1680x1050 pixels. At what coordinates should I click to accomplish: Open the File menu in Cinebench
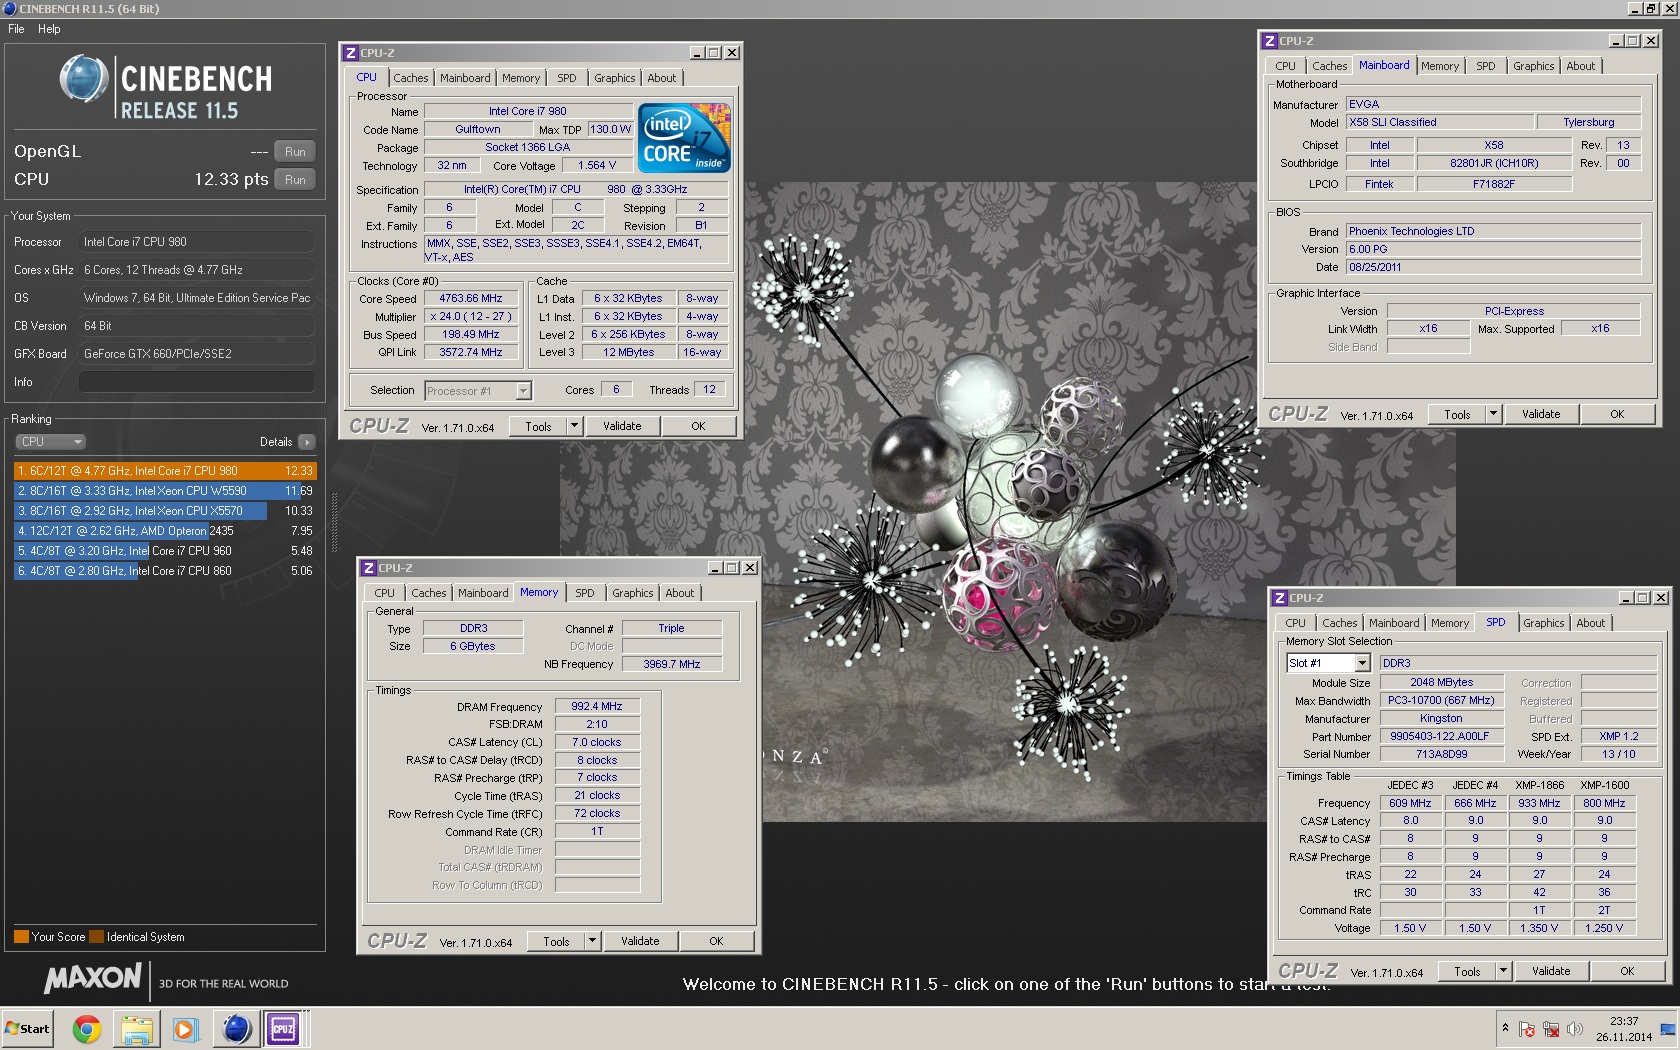click(16, 29)
